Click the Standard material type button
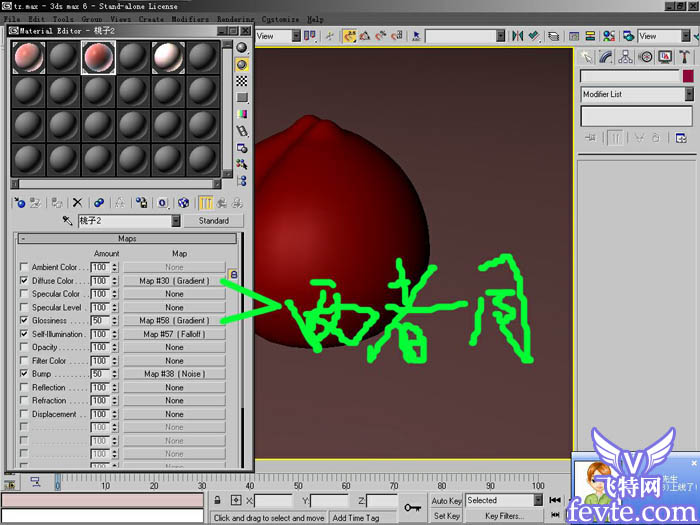This screenshot has width=700, height=525. pos(213,221)
